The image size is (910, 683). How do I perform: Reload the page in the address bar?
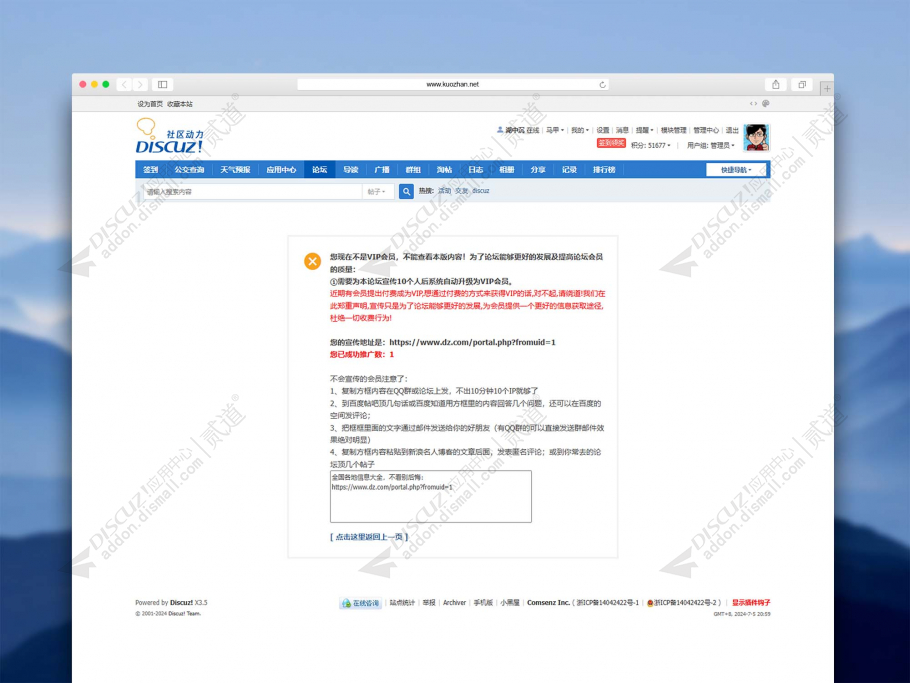tap(602, 85)
